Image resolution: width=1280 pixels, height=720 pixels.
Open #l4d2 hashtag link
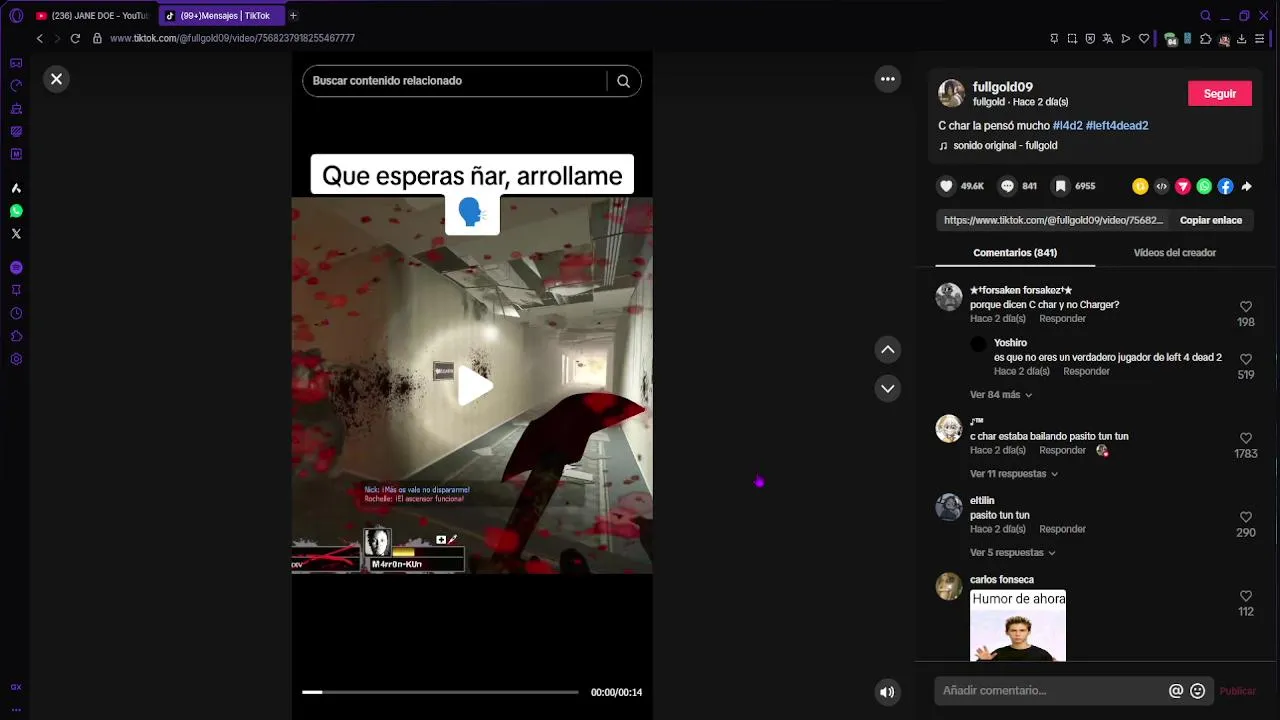tap(1067, 126)
